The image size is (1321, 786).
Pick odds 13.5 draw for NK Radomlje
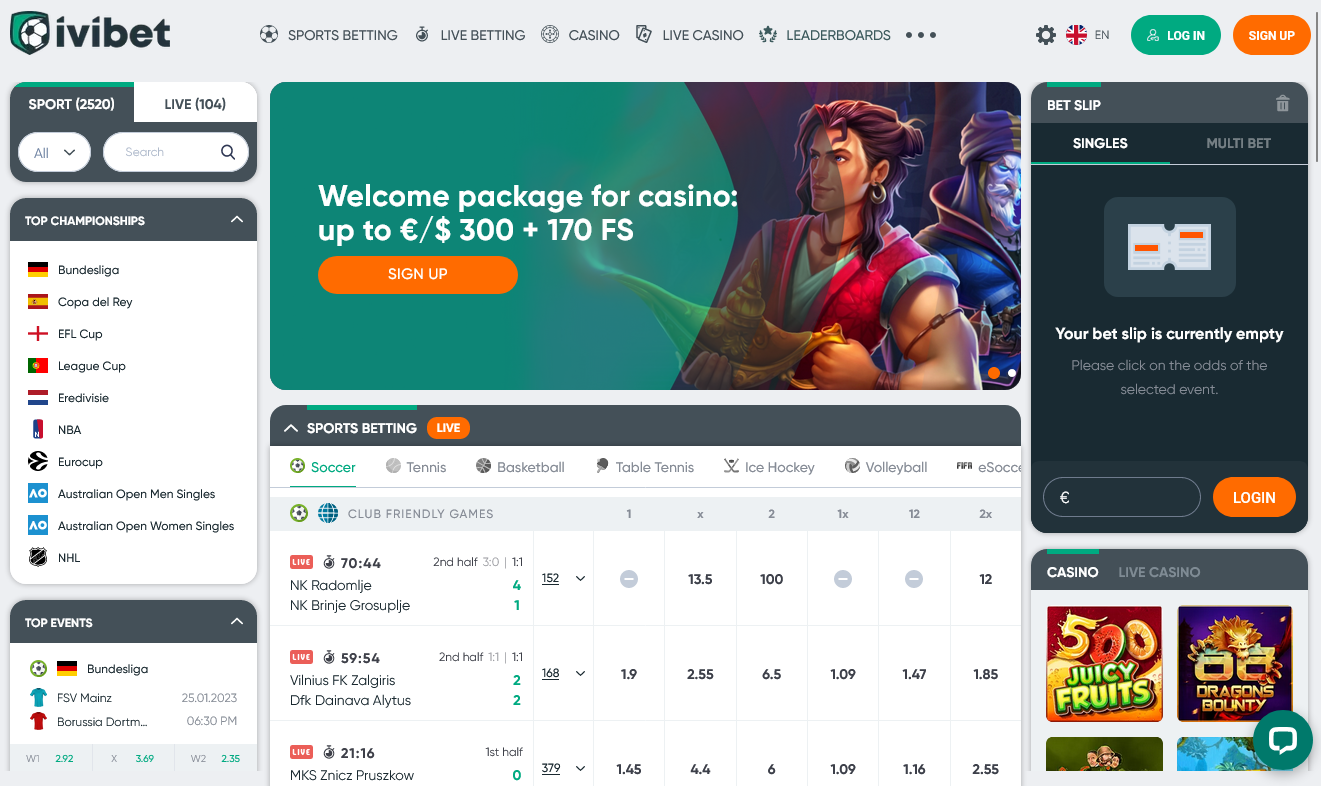point(700,579)
